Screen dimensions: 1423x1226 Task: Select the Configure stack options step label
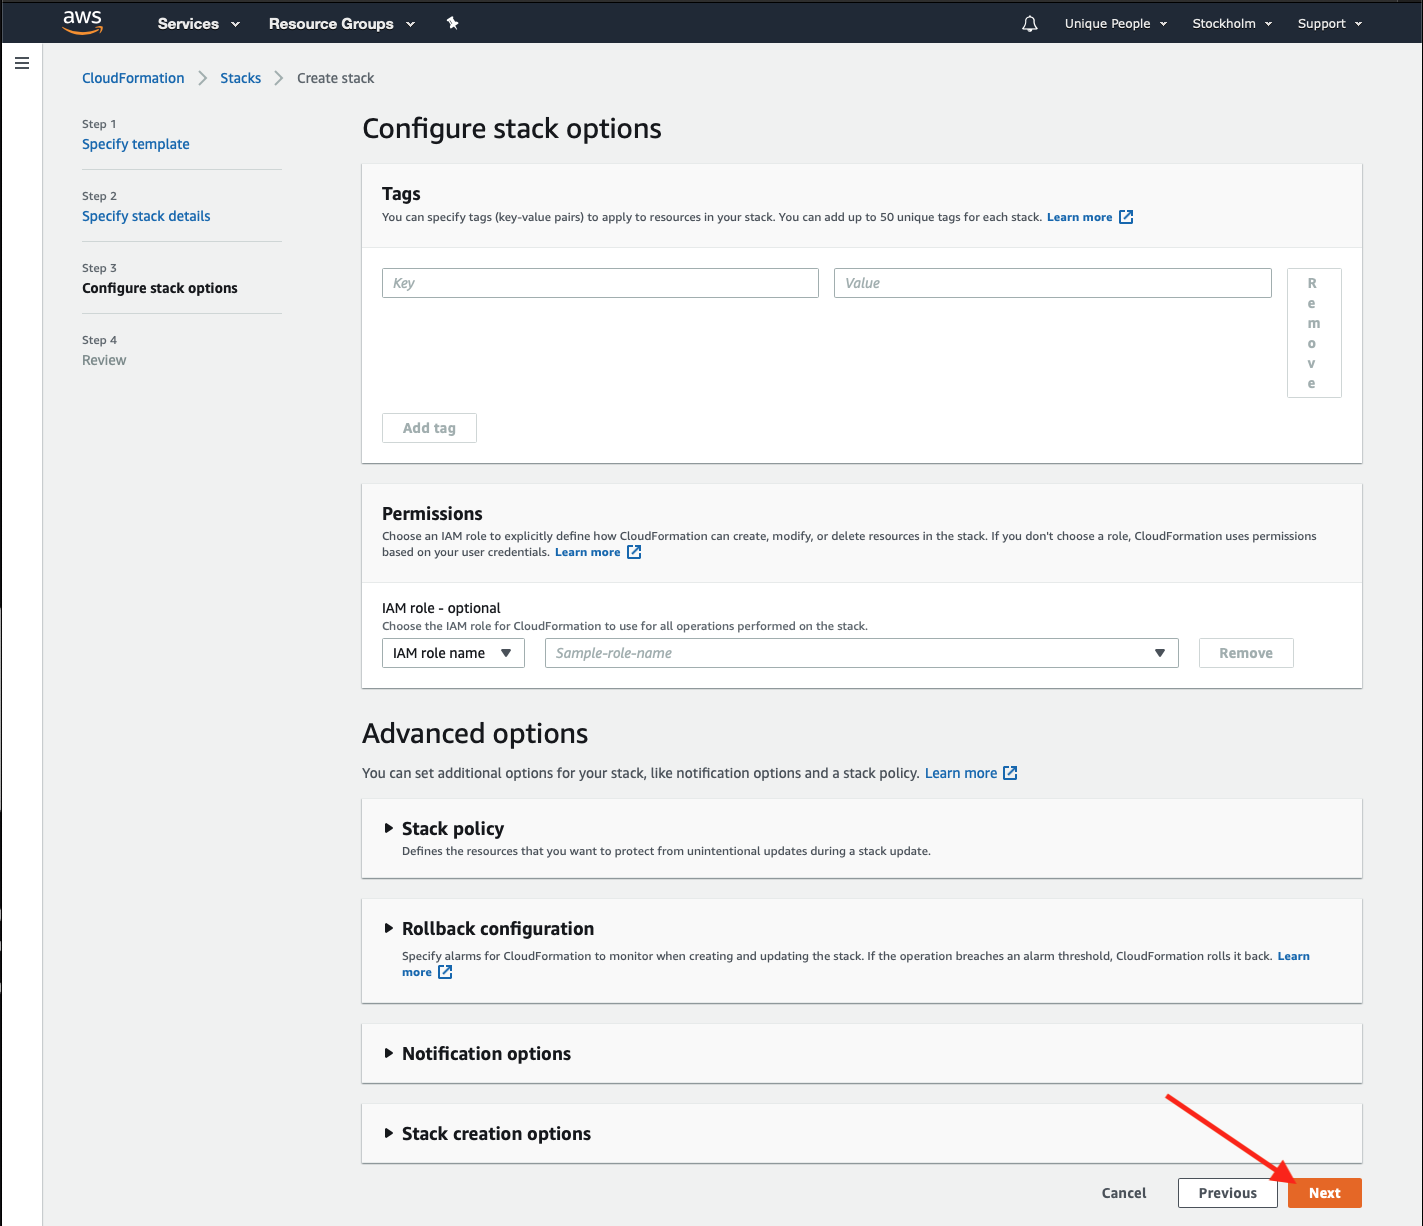click(x=160, y=288)
